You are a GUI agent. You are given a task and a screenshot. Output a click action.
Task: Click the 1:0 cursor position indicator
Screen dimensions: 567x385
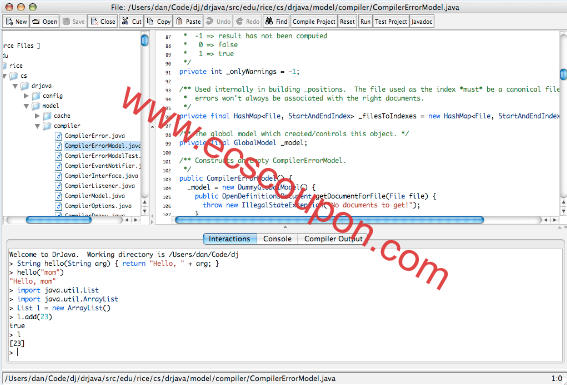[557, 378]
